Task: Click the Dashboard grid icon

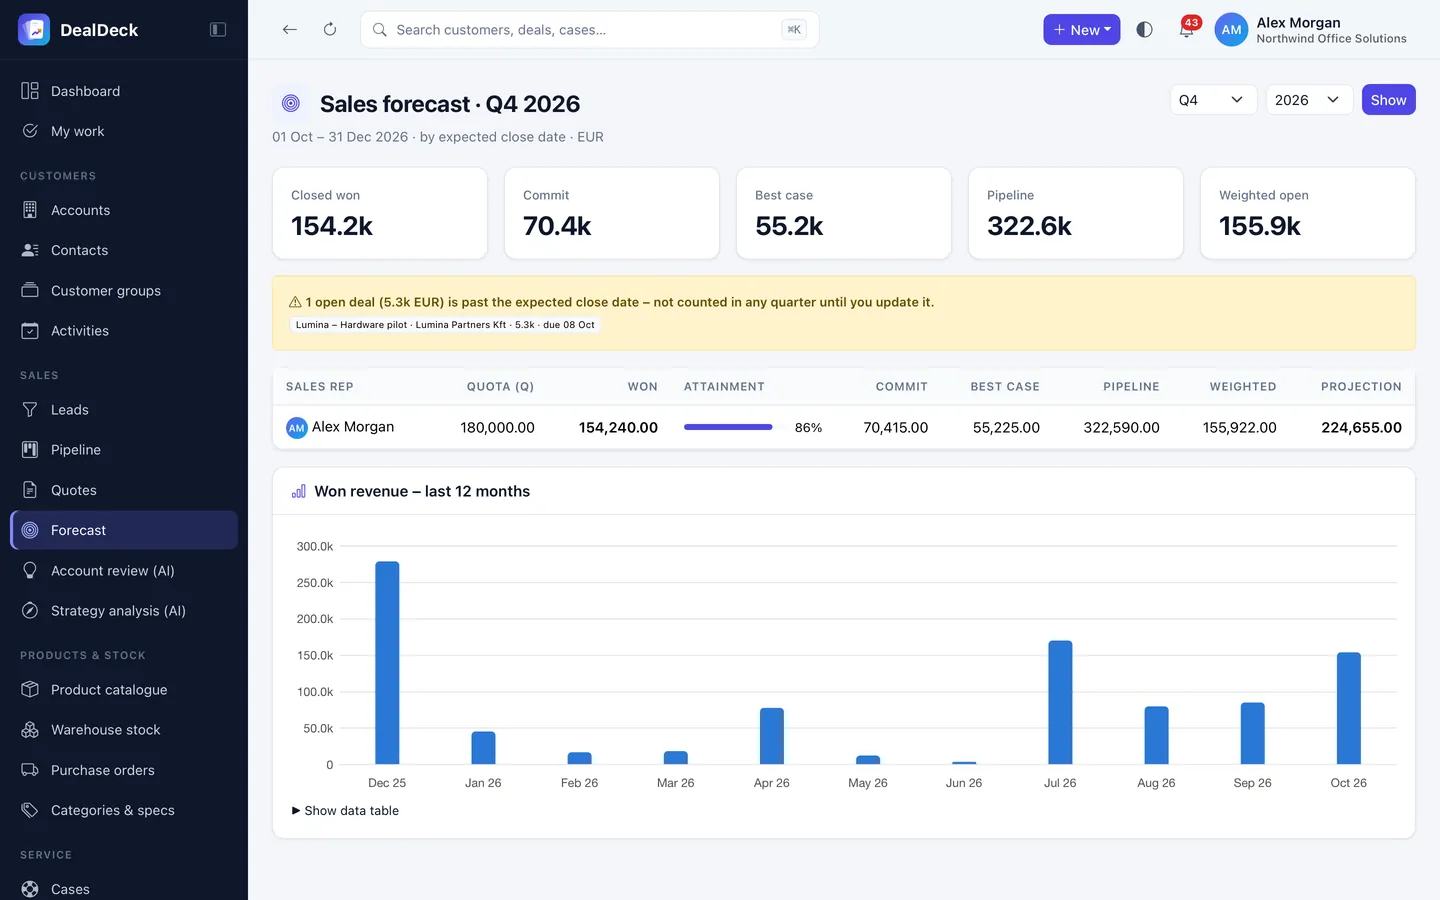Action: point(30,91)
